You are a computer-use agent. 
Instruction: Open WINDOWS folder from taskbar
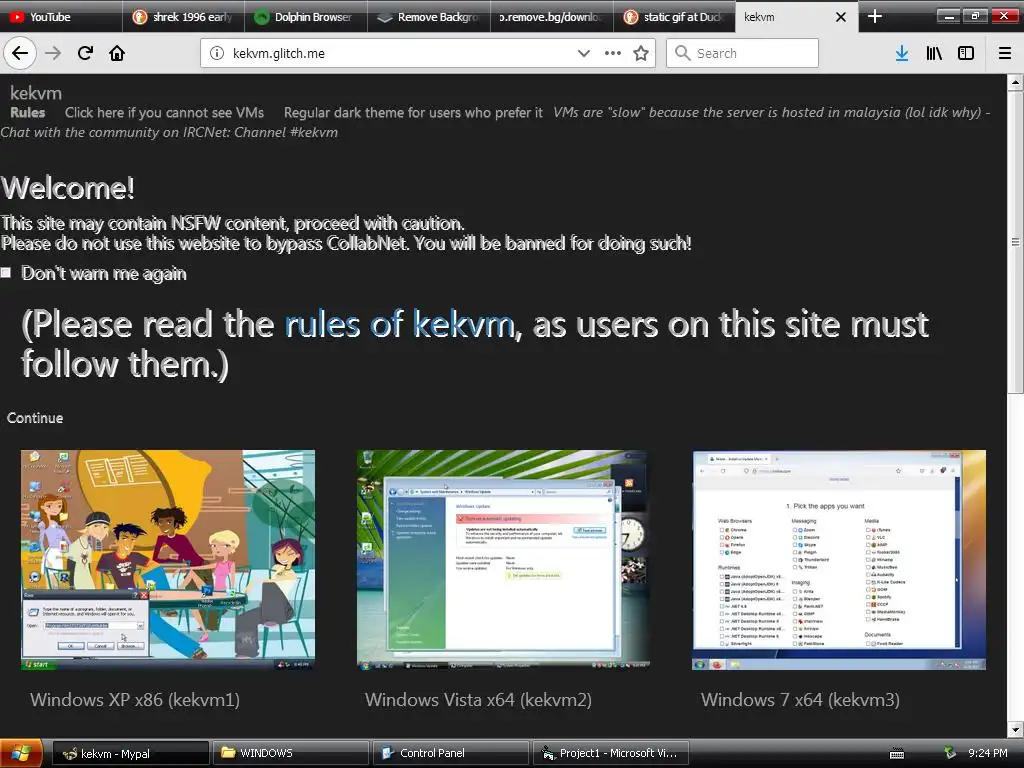coord(291,753)
